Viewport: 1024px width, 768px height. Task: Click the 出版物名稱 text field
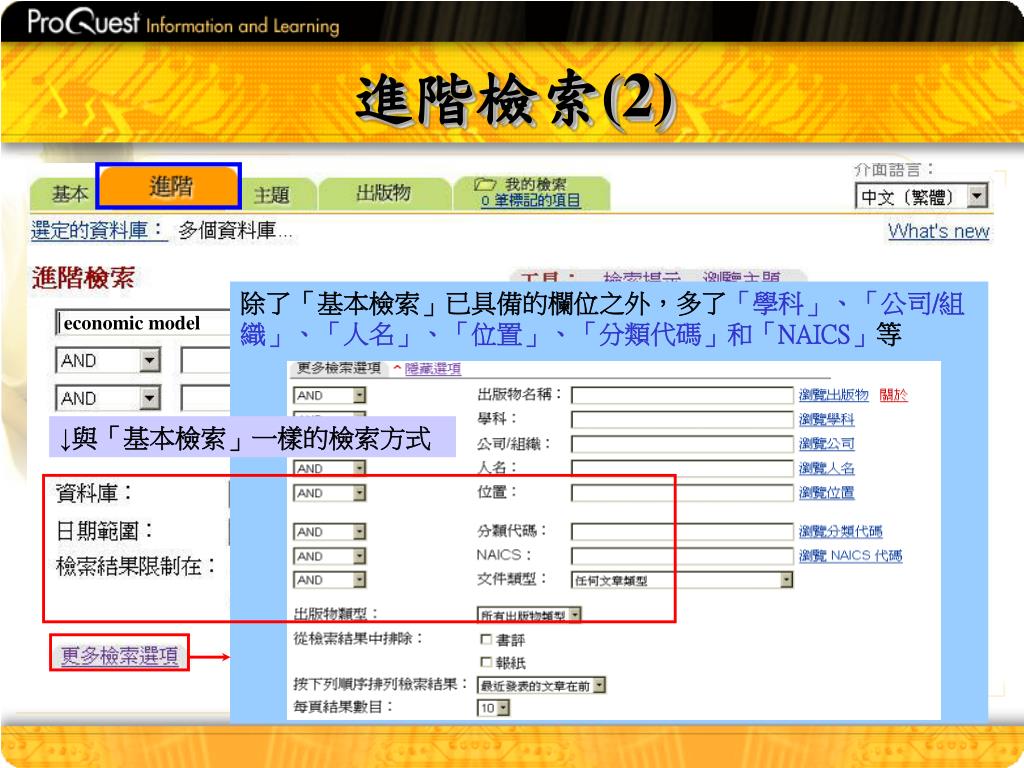pos(682,395)
